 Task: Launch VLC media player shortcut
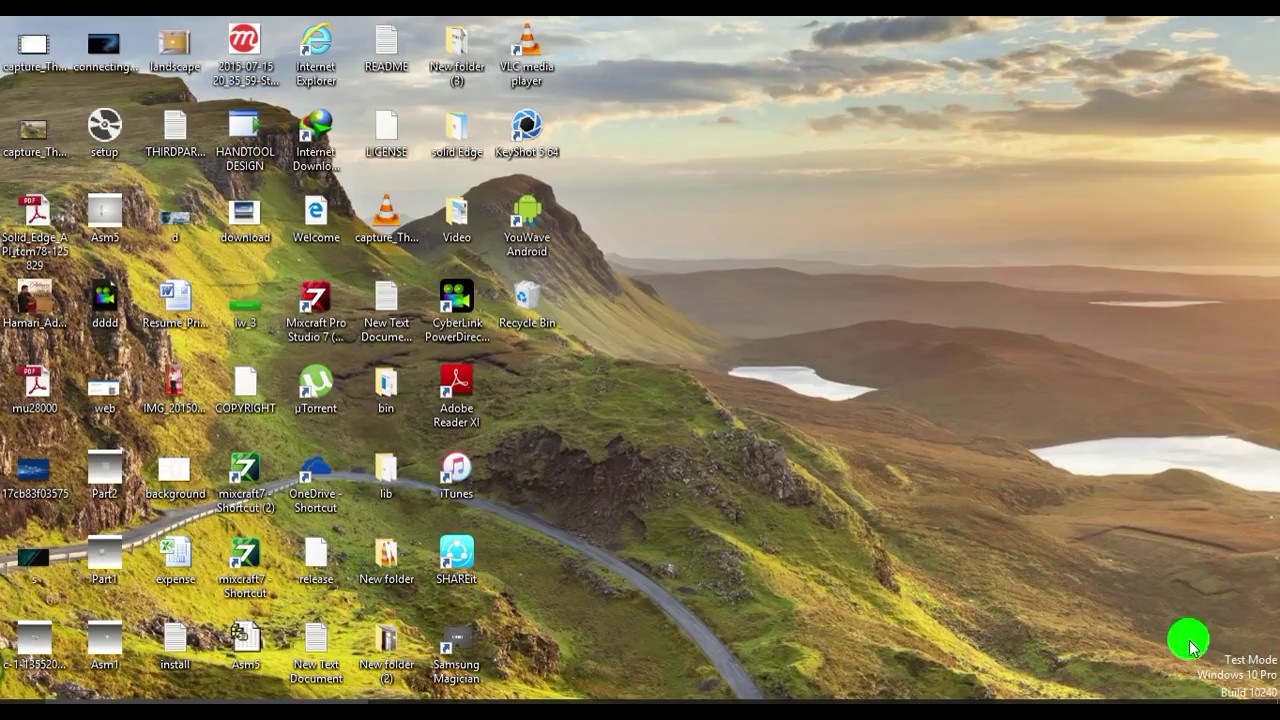tap(527, 56)
